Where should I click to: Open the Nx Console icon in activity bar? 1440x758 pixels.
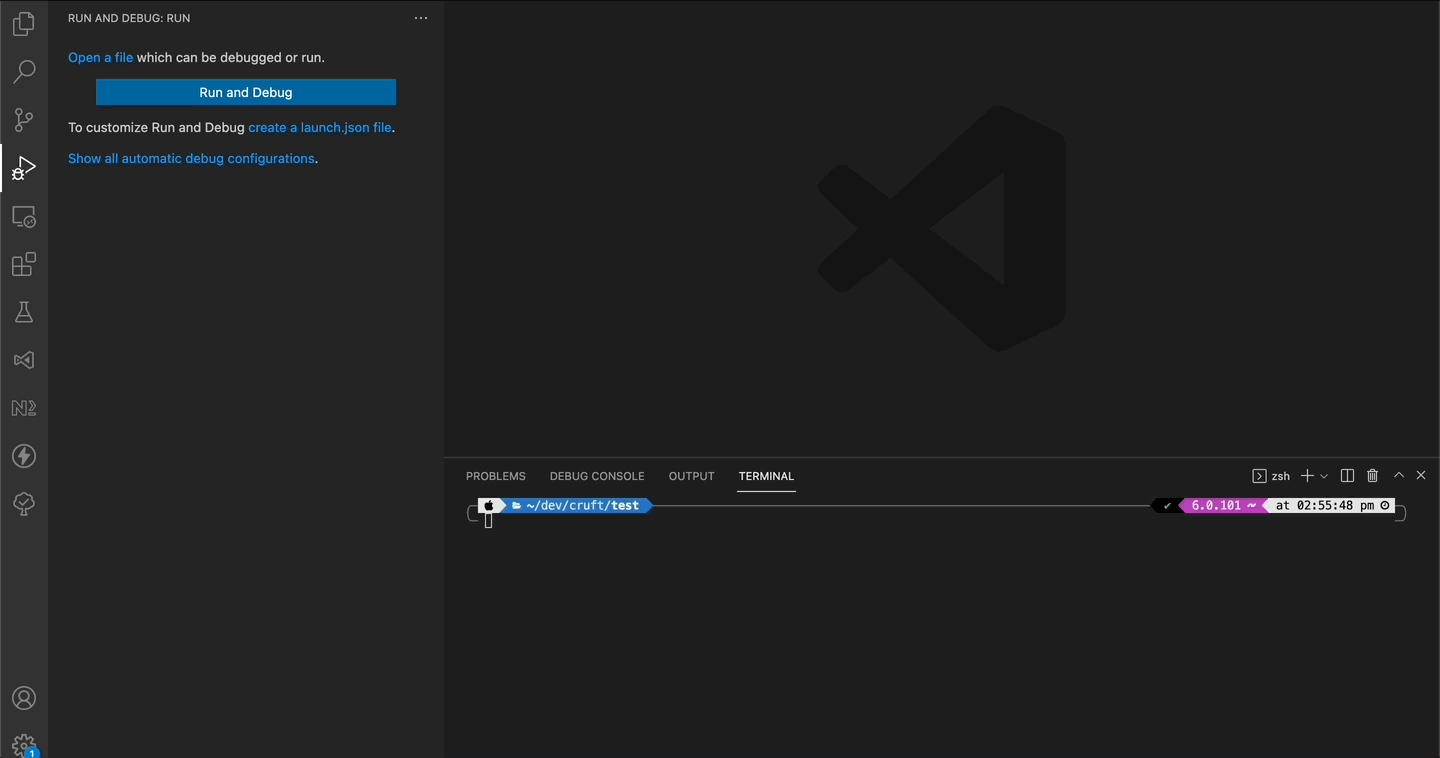(24, 408)
